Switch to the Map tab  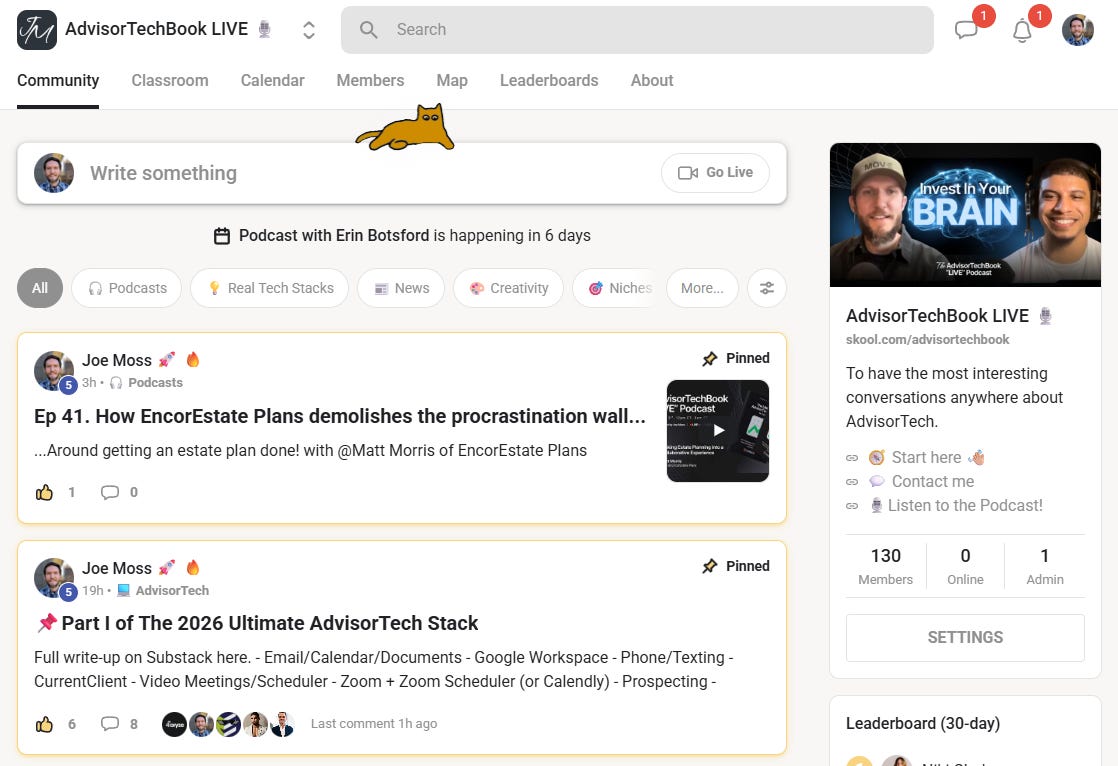pos(452,81)
